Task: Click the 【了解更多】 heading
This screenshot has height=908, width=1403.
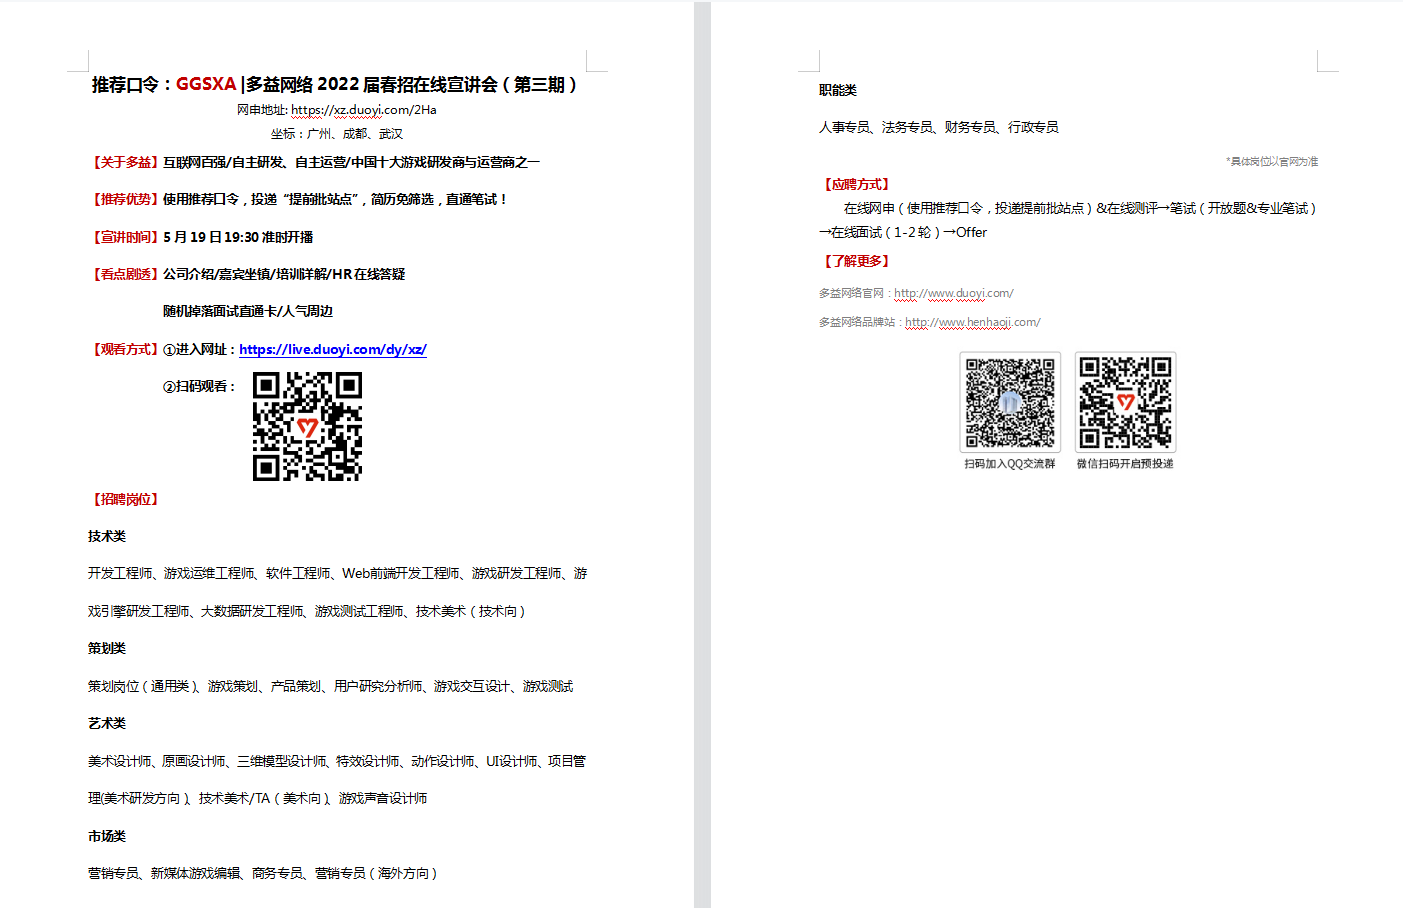Action: pos(856,261)
